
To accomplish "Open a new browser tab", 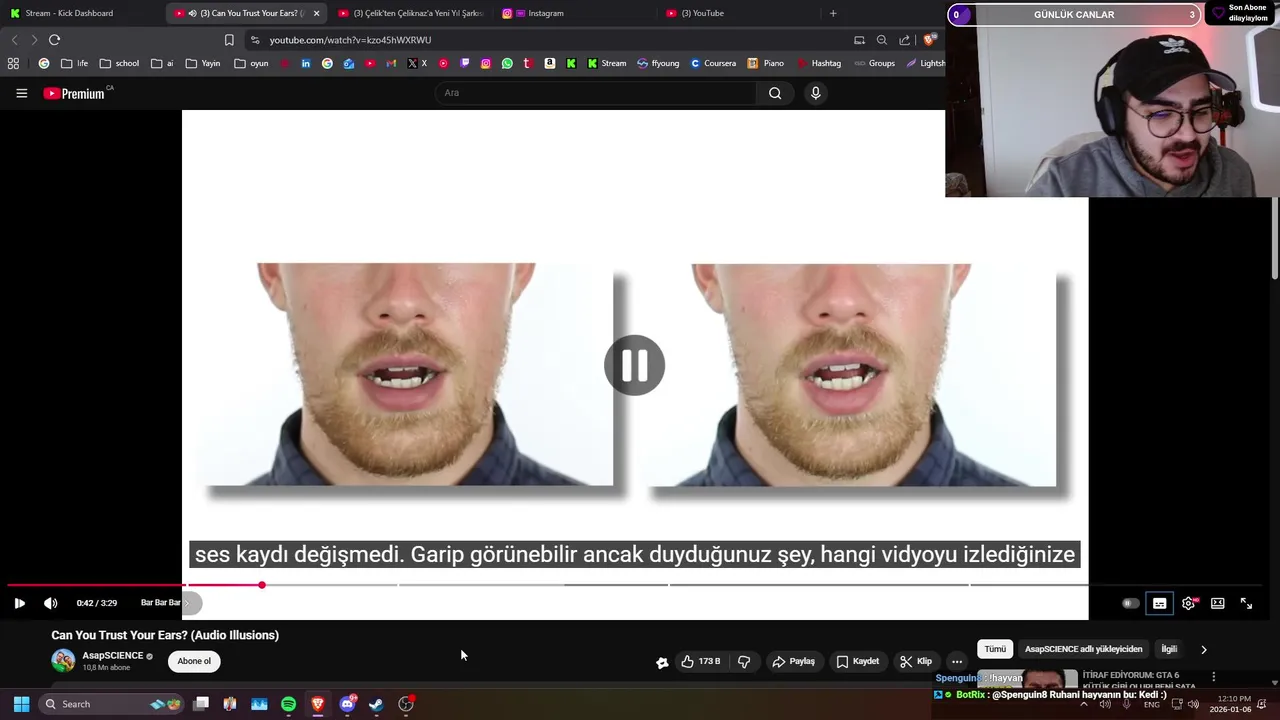I will [833, 13].
